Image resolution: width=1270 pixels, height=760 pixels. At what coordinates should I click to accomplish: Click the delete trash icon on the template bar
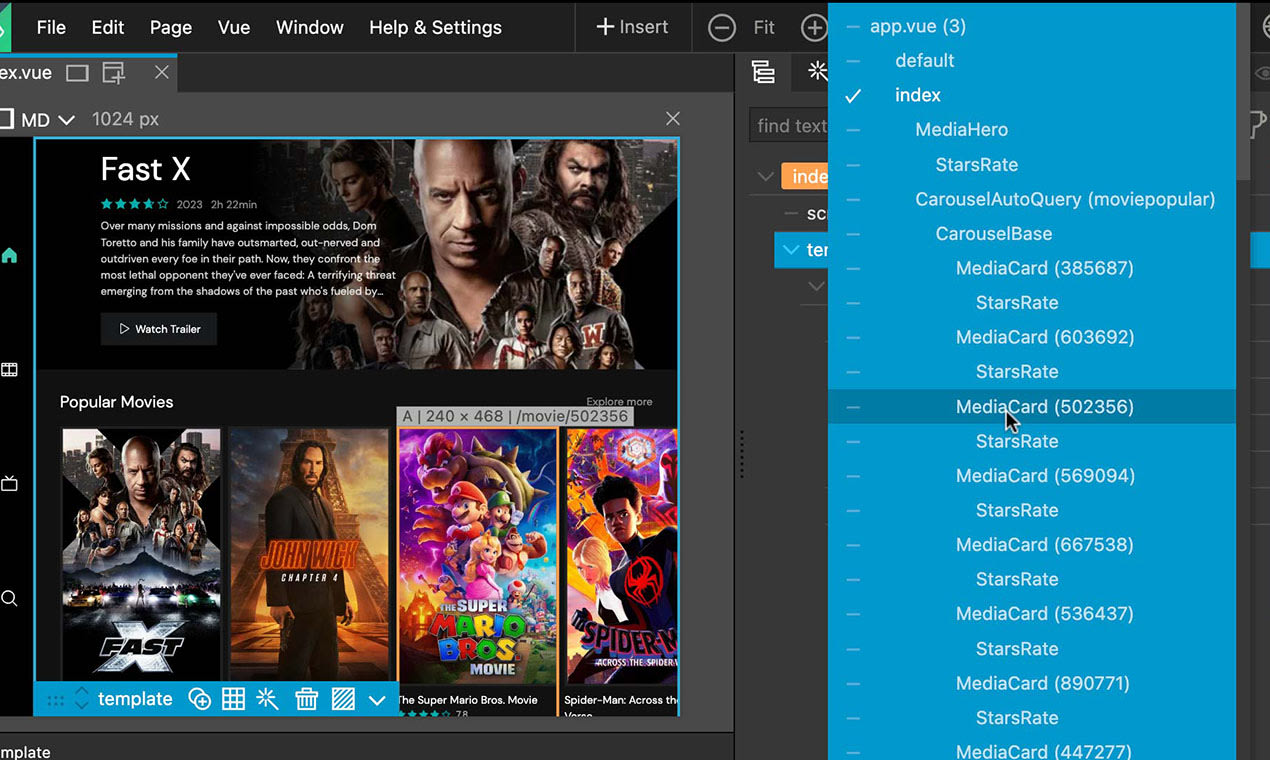307,699
